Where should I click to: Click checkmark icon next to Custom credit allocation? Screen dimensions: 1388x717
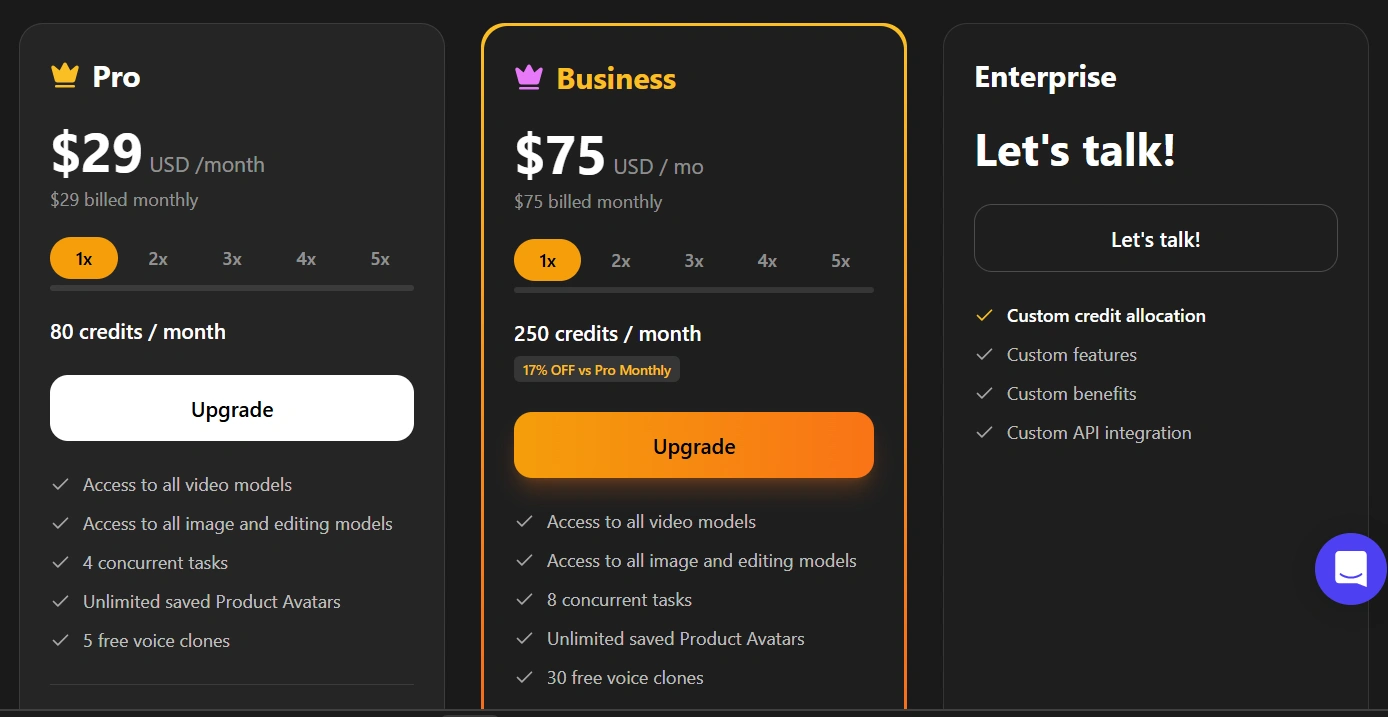tap(985, 316)
